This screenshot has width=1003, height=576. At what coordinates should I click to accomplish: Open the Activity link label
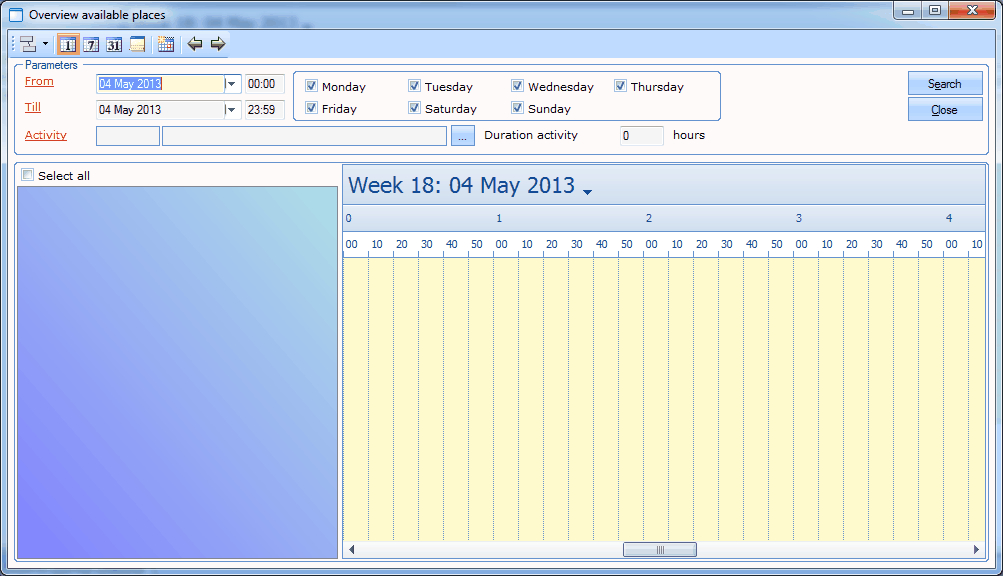[x=46, y=135]
